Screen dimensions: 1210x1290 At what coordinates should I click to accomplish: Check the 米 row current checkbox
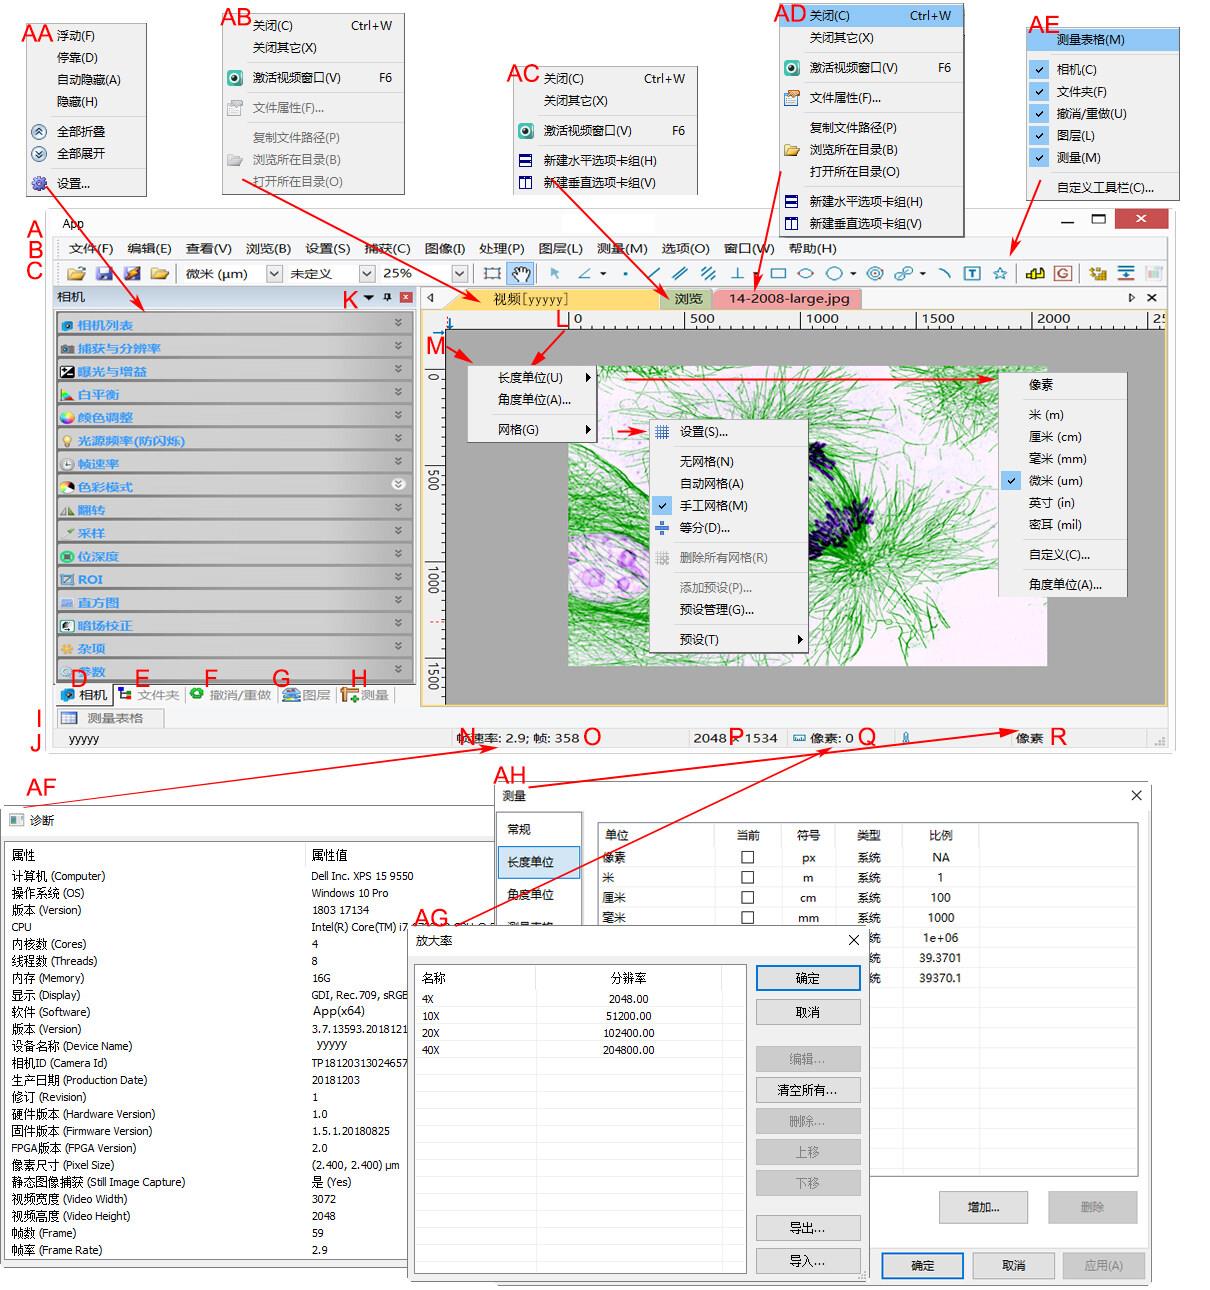tap(747, 877)
